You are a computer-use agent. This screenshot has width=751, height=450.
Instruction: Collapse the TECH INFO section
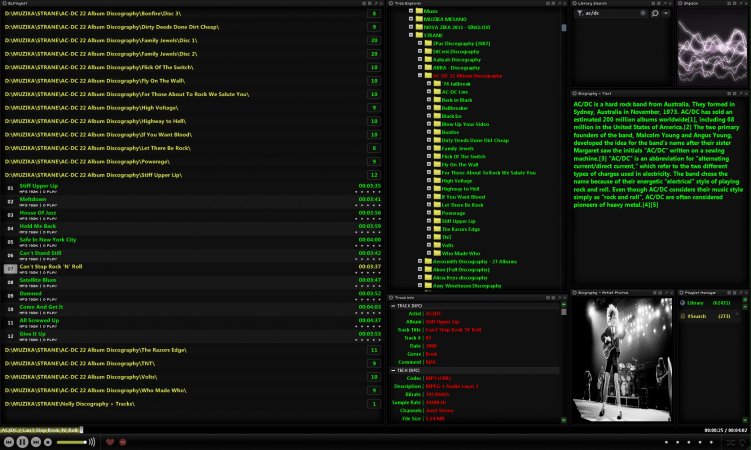point(393,370)
